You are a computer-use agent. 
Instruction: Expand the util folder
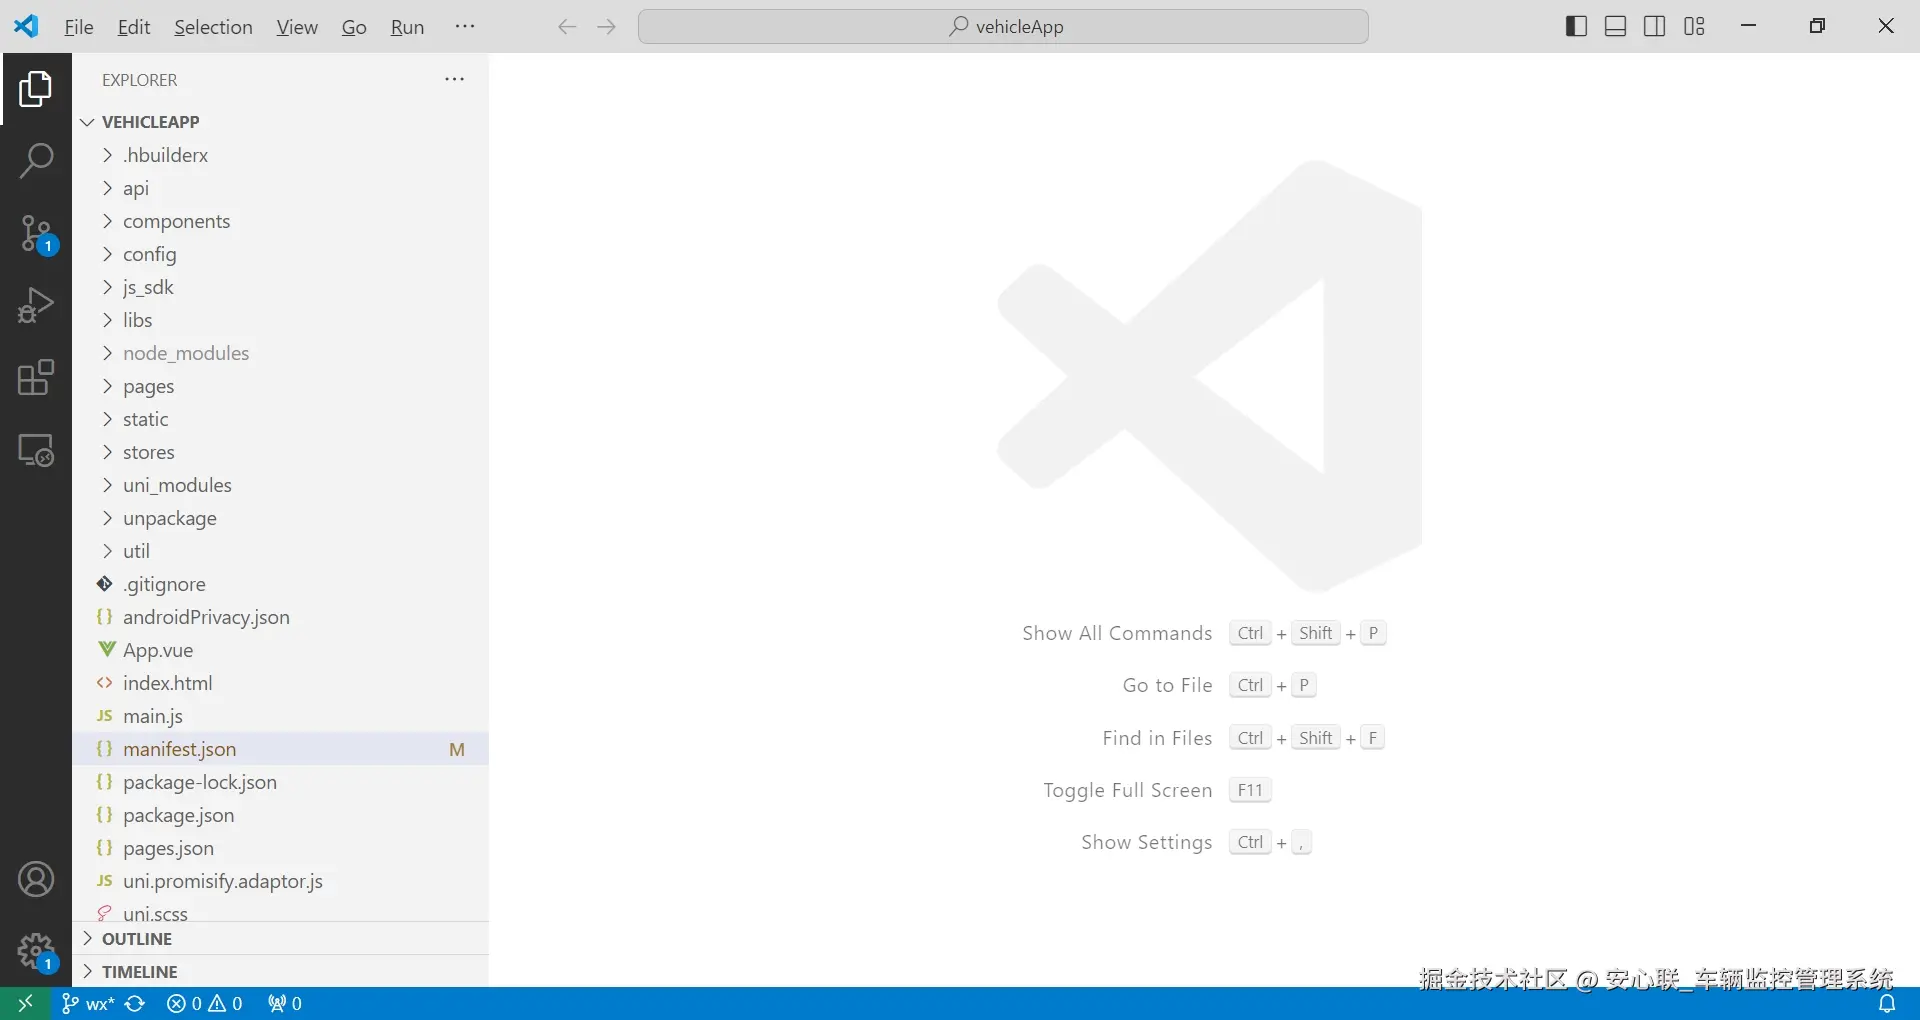coord(280,551)
